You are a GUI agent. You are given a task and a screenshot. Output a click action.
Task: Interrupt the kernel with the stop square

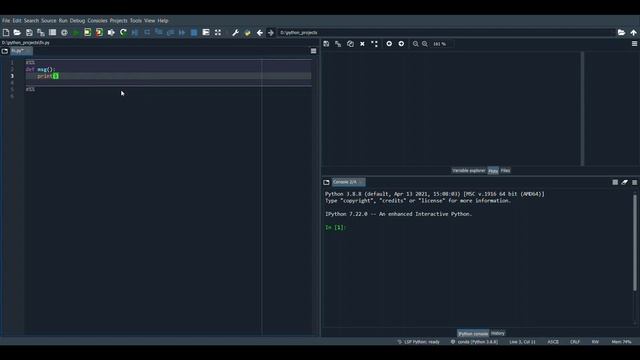pos(615,182)
